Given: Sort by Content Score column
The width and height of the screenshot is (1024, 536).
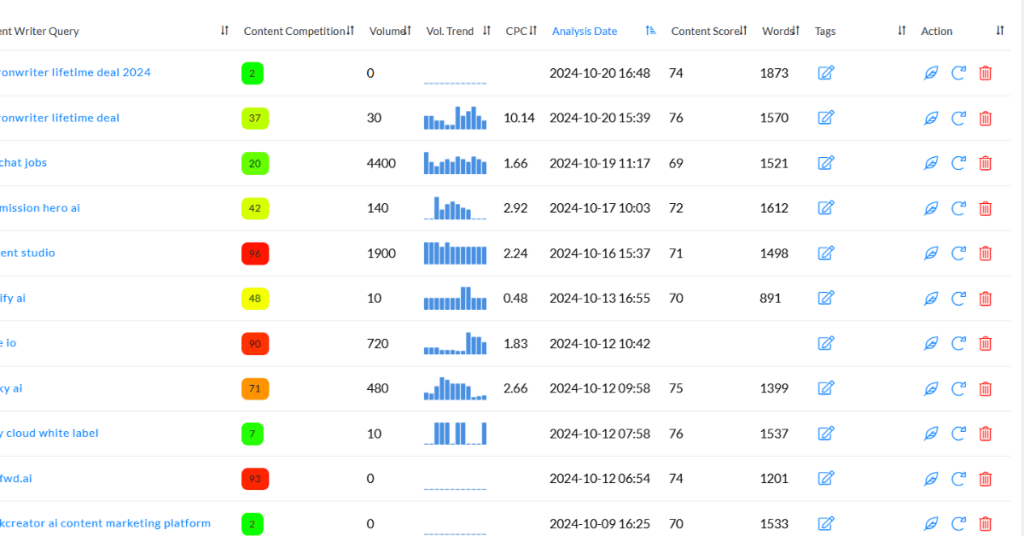Looking at the screenshot, I should (743, 31).
